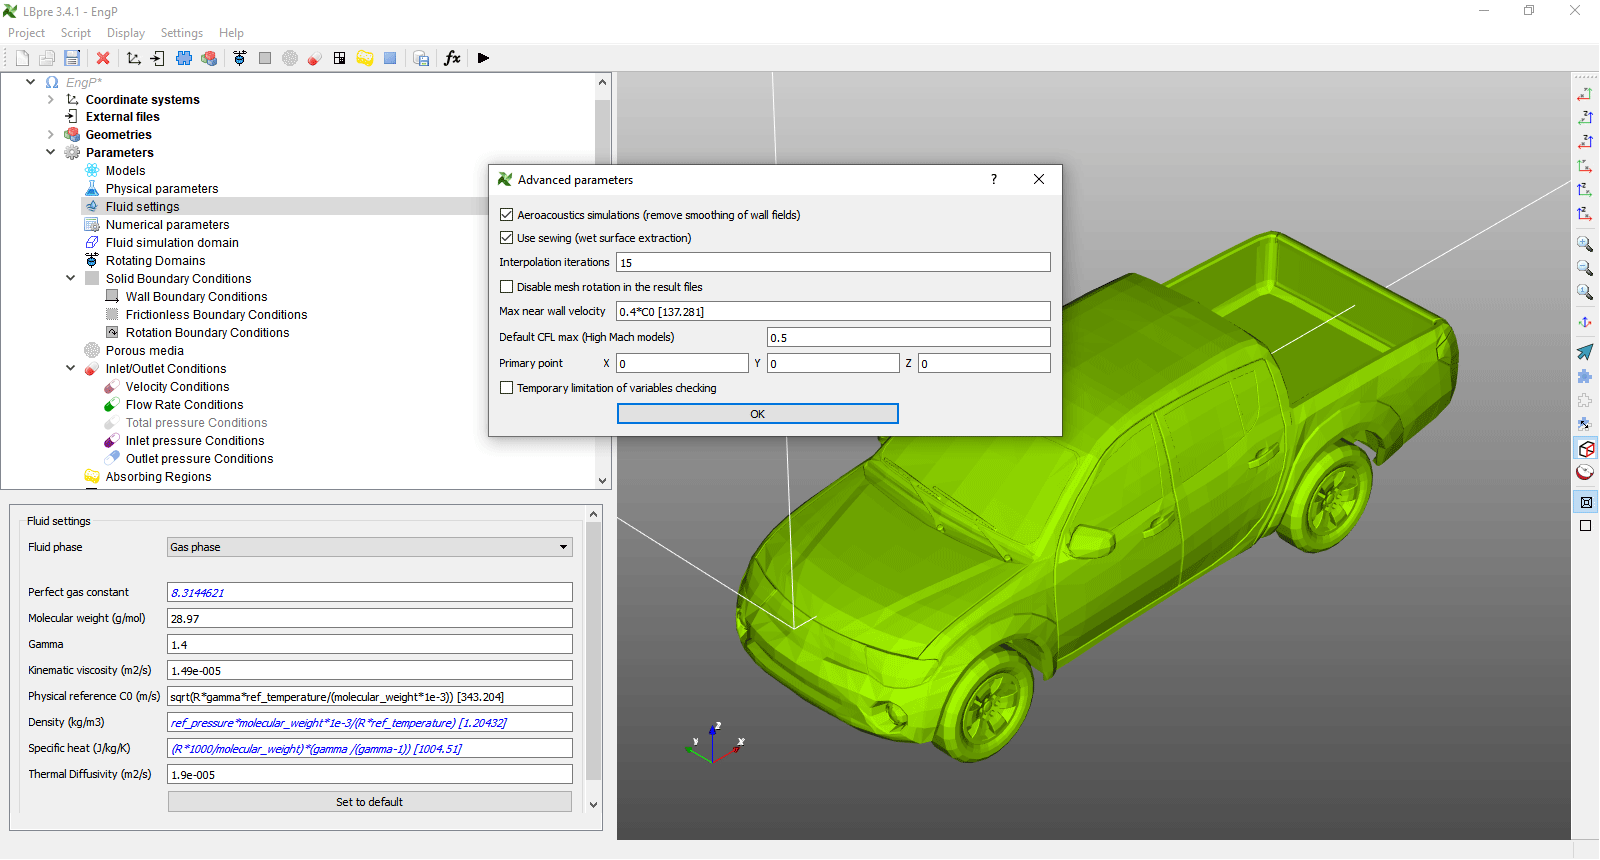Screen dimensions: 1600x860
Task: Click the Interpolation iterations input field
Action: pyautogui.click(x=832, y=263)
